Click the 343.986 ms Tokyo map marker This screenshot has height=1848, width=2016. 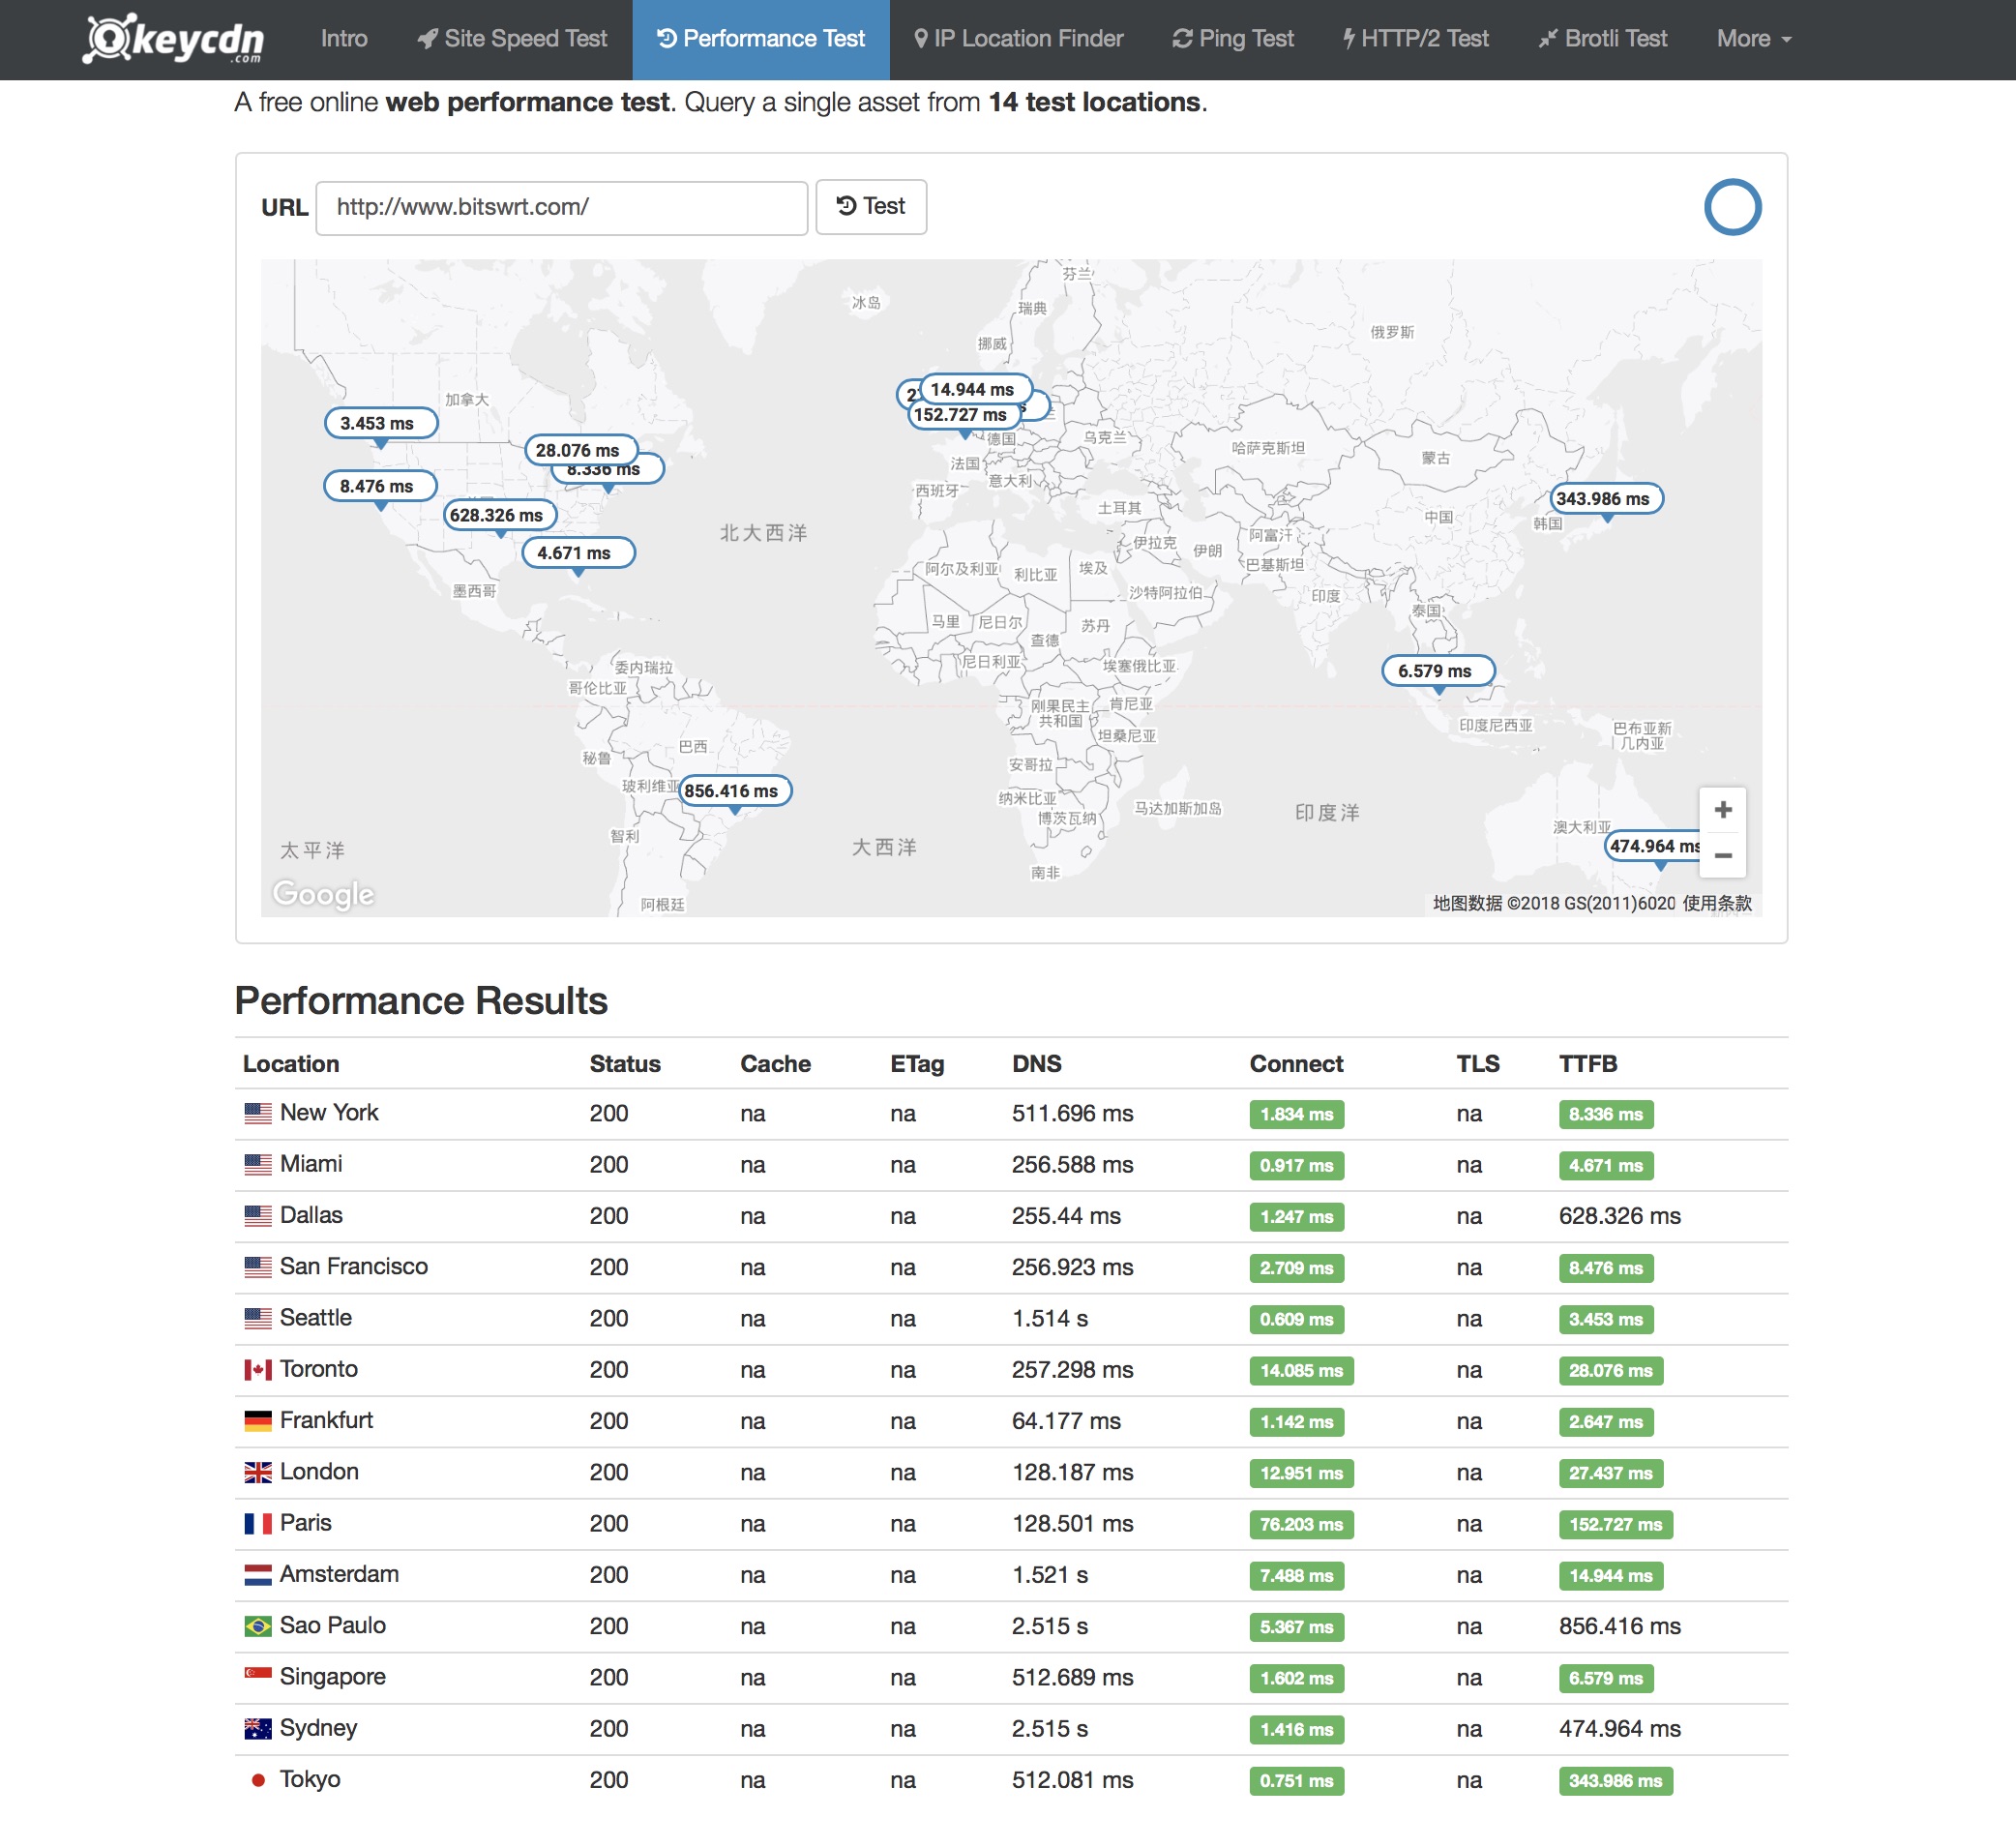coord(1606,499)
